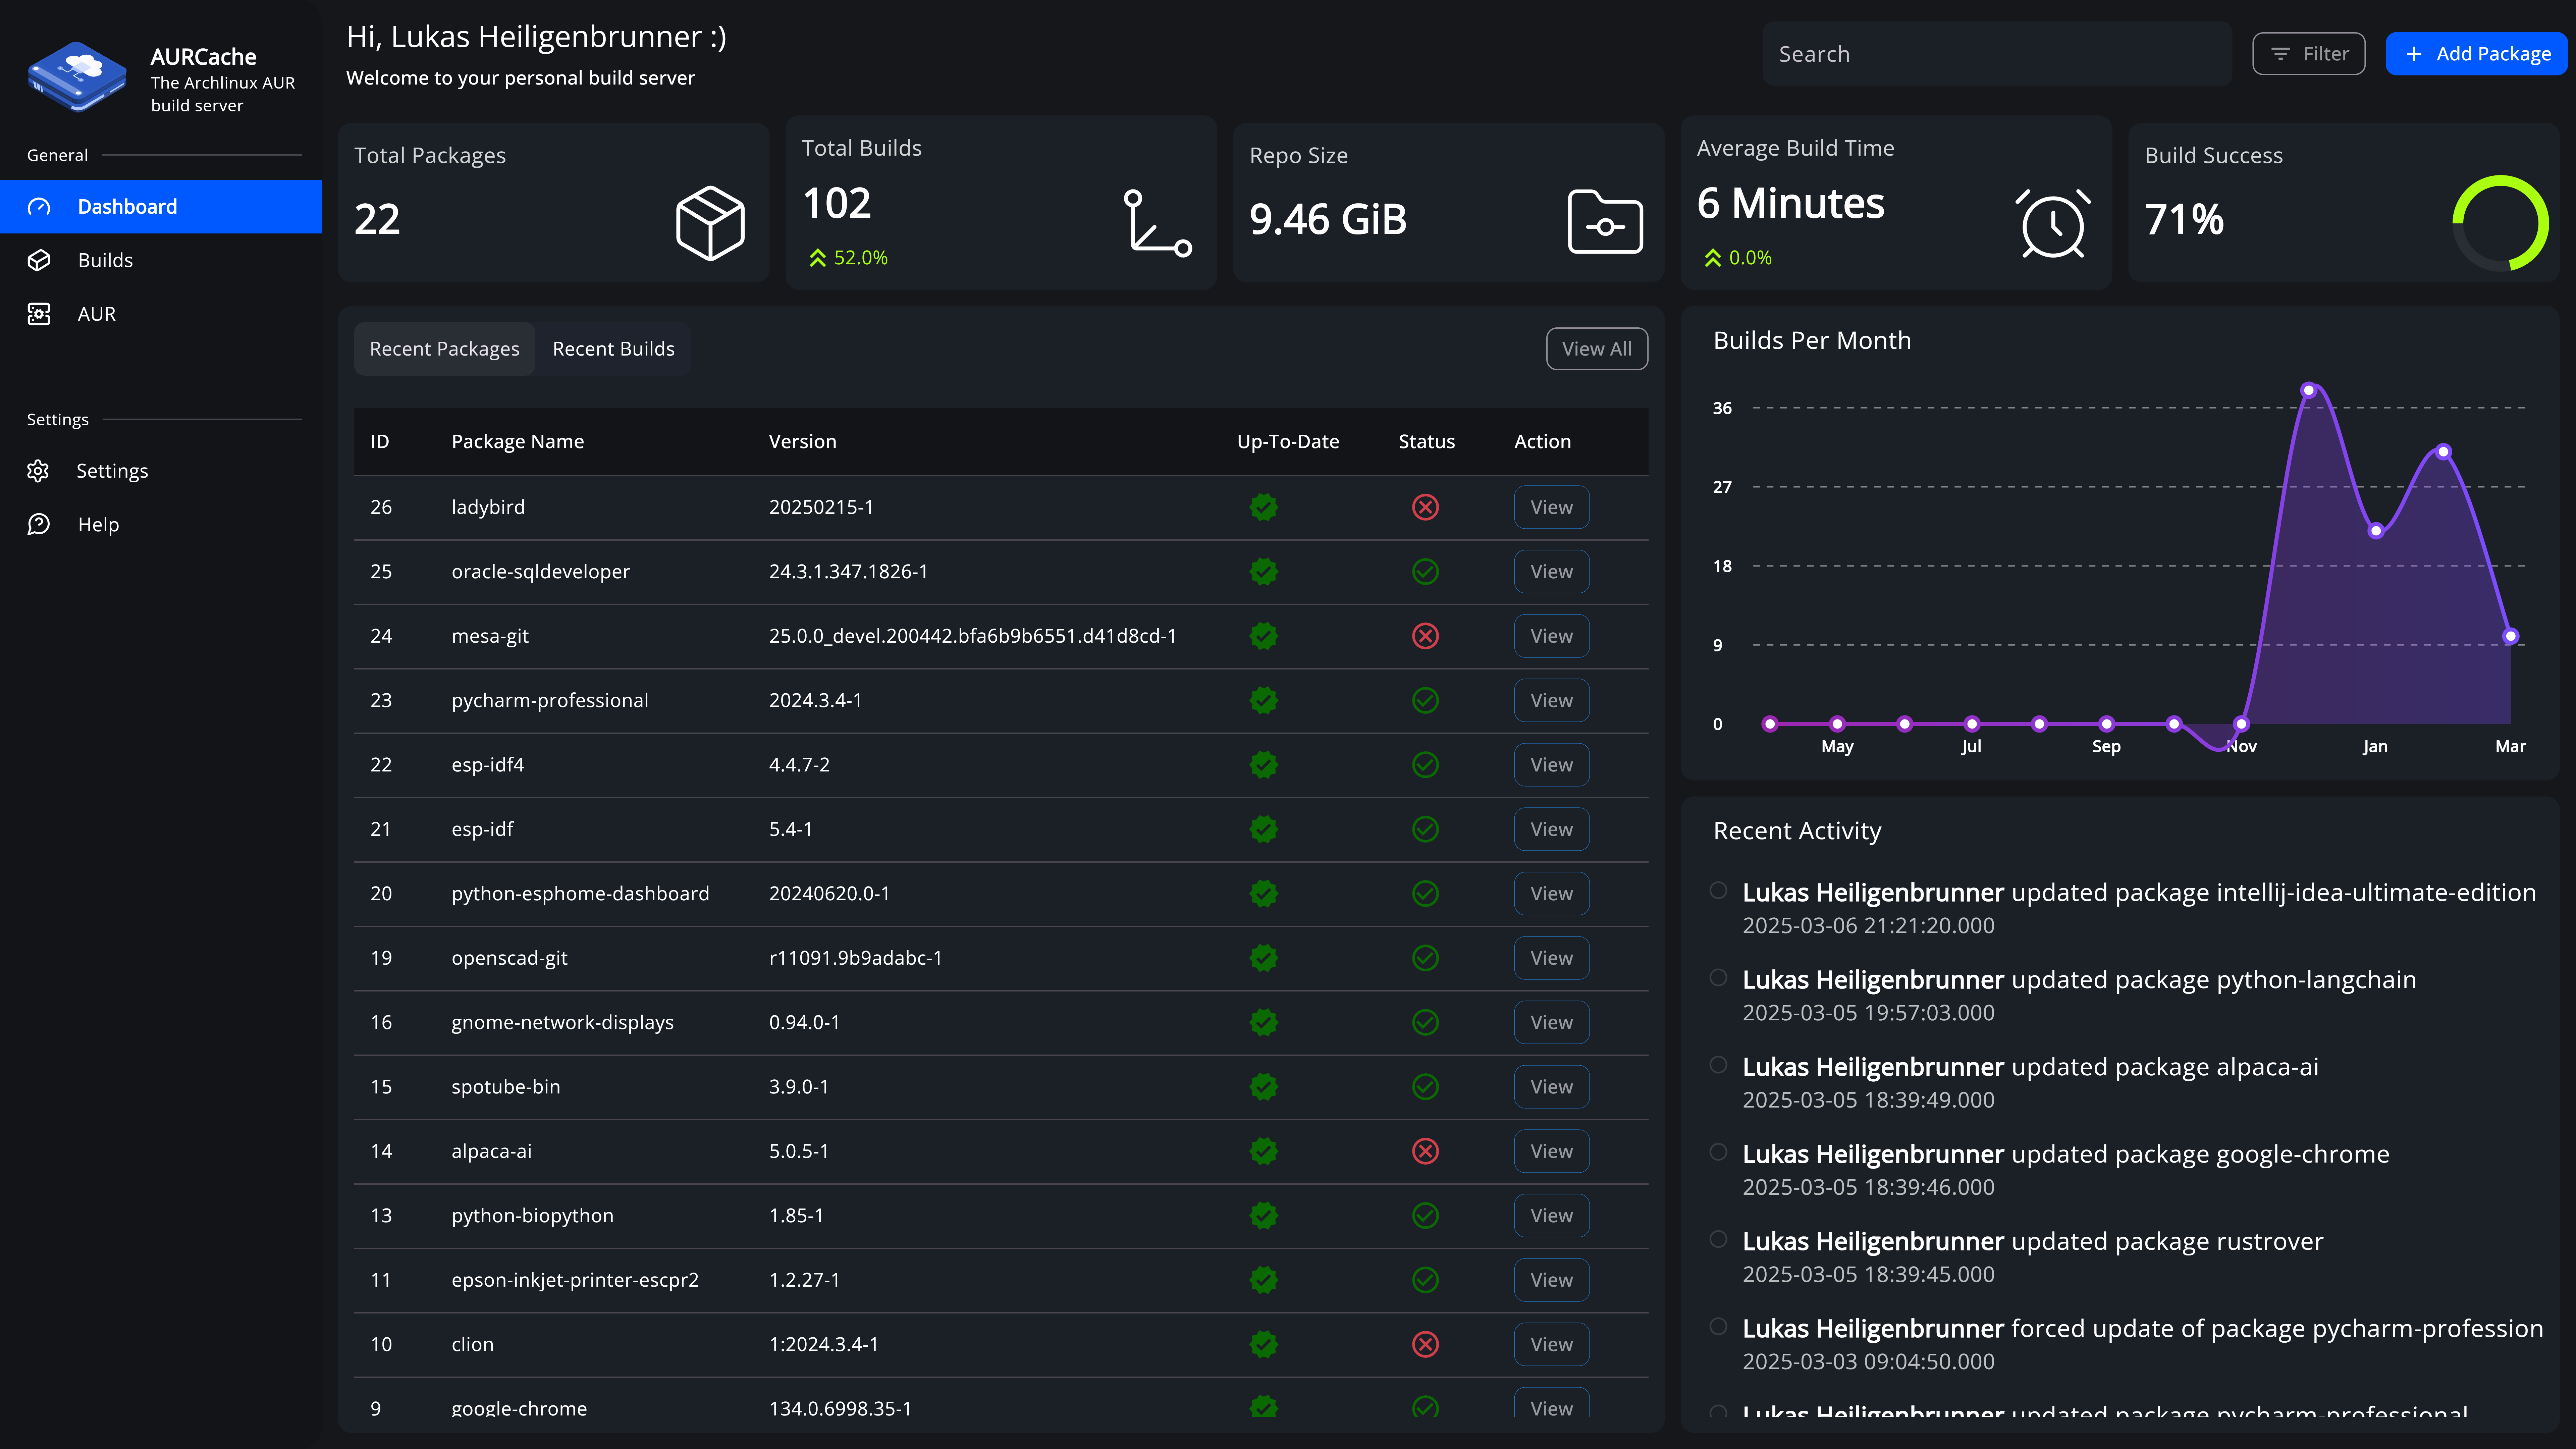Click the View All button
This screenshot has height=1449, width=2576.
coord(1597,349)
